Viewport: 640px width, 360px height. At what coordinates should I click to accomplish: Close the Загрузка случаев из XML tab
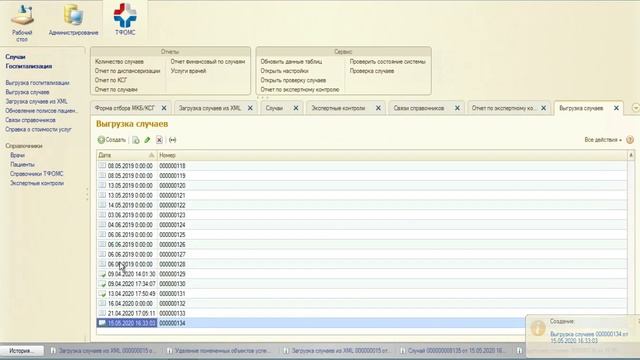coord(250,108)
